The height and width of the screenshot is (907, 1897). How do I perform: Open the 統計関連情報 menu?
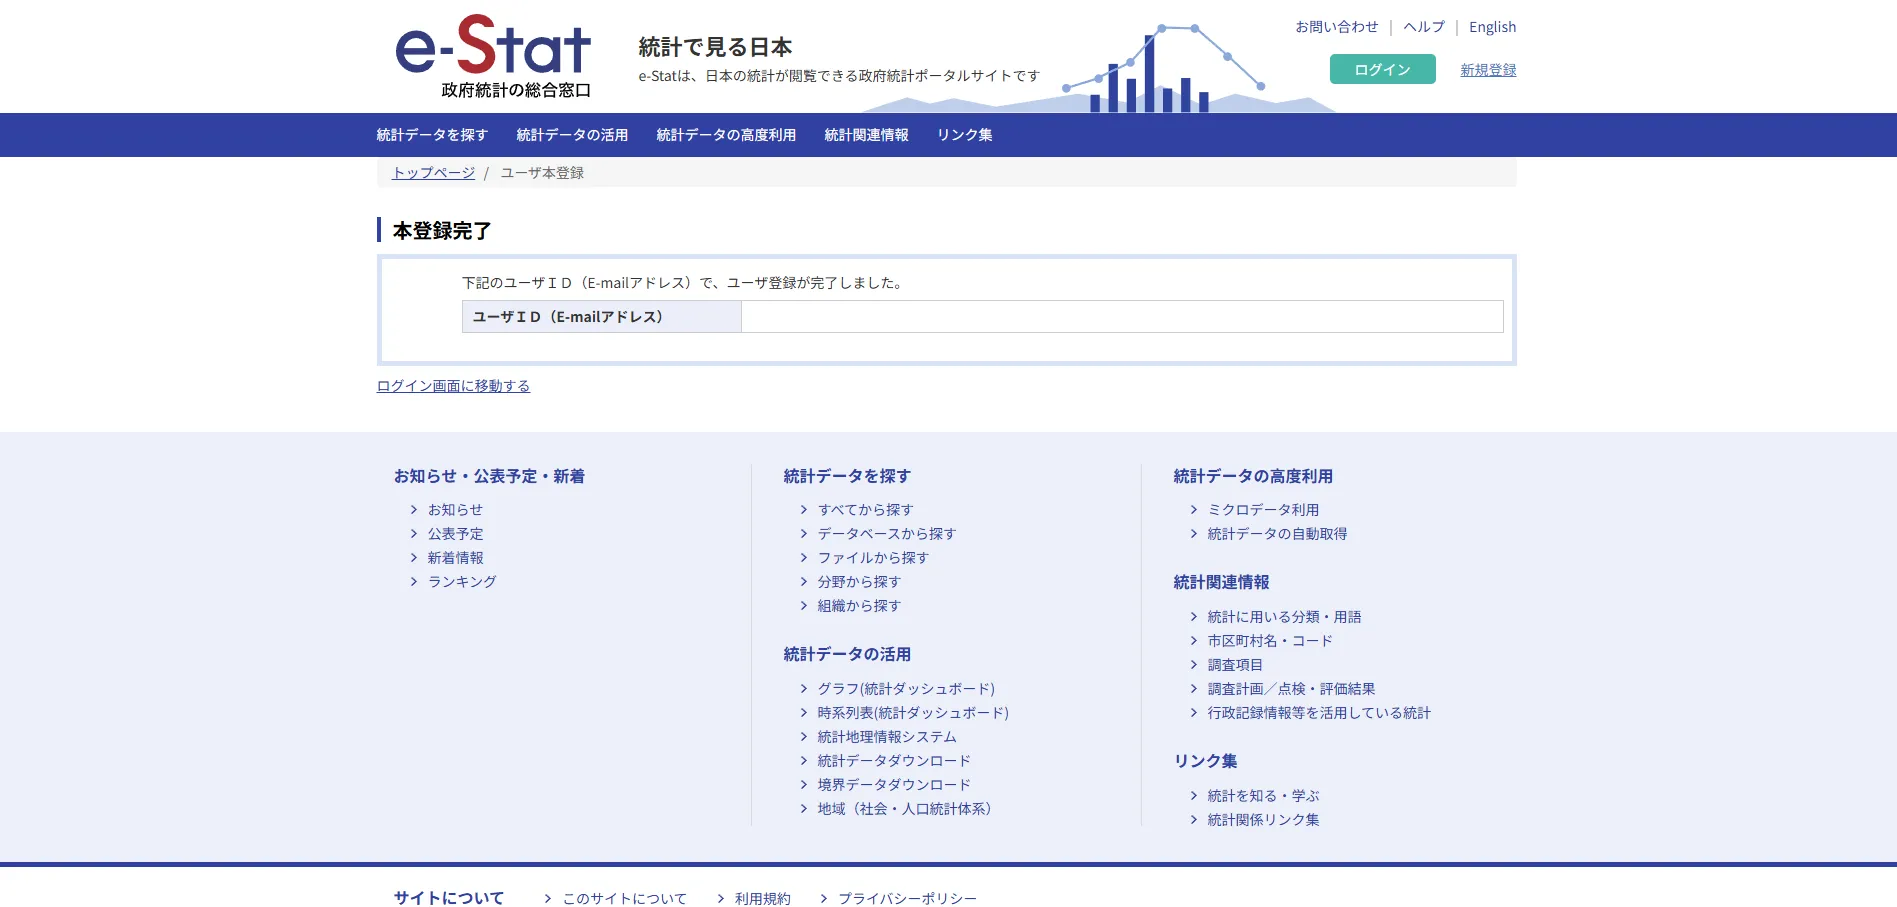[x=866, y=135]
